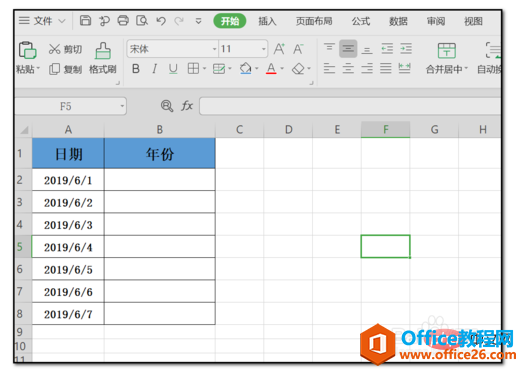Screen dimensions: 523x372
Task: Switch to the 页面布局 (Page Layout) tab
Action: point(314,21)
